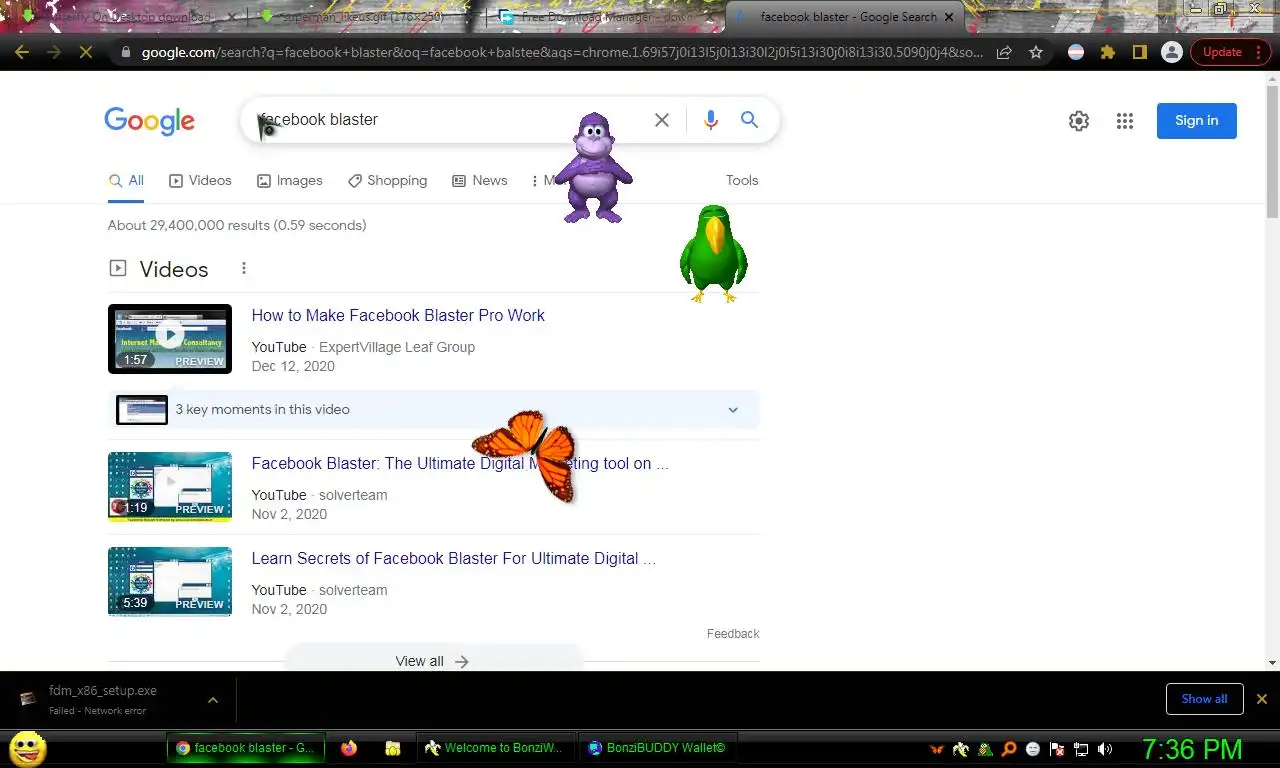Clear the search box with X
This screenshot has height=768, width=1280.
coord(662,120)
